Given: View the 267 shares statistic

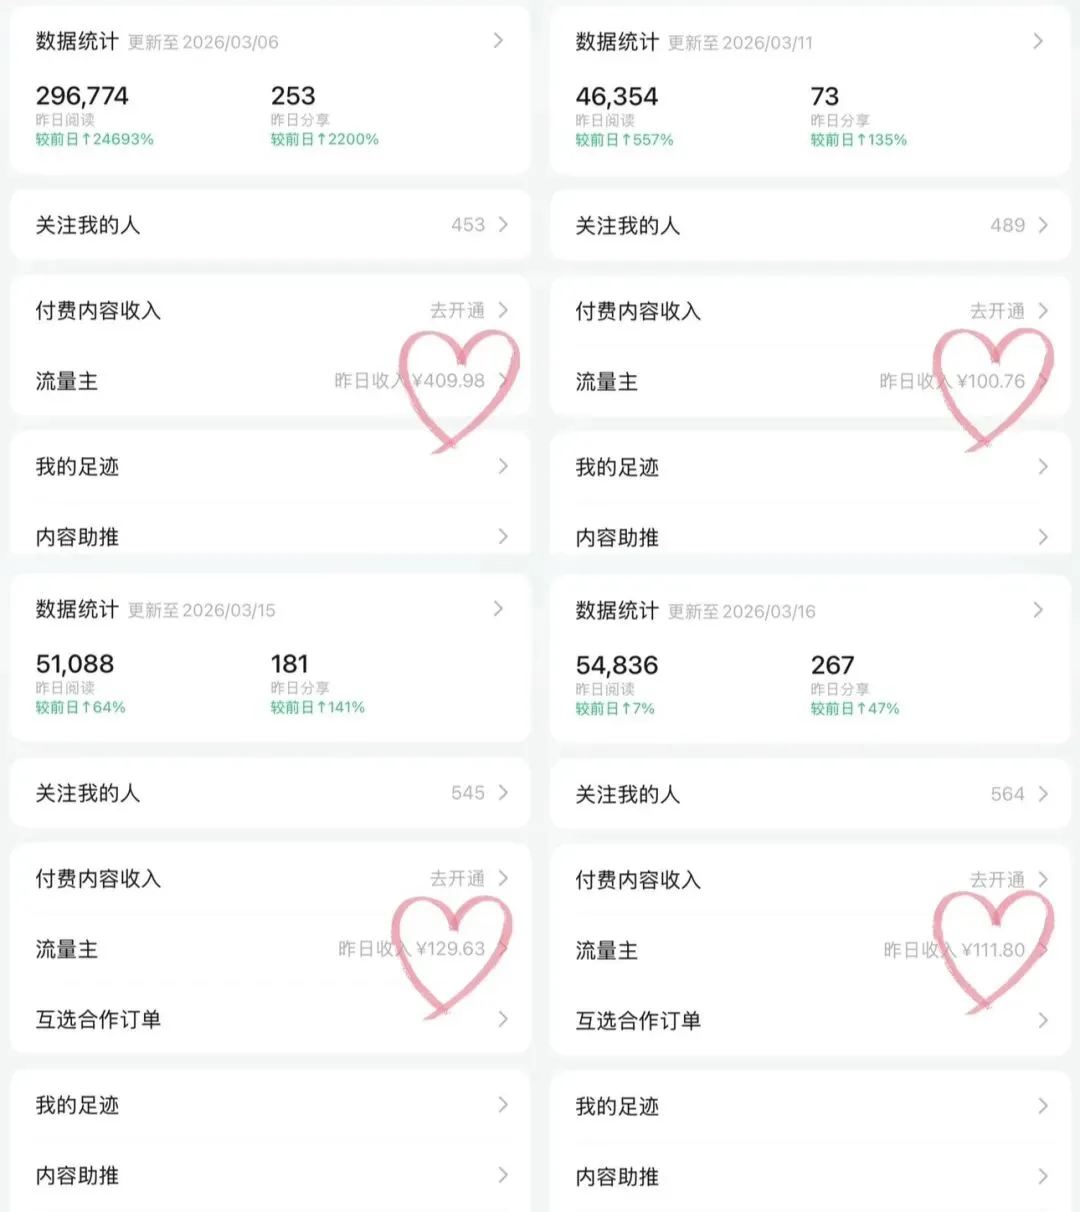Looking at the screenshot, I should [x=833, y=665].
